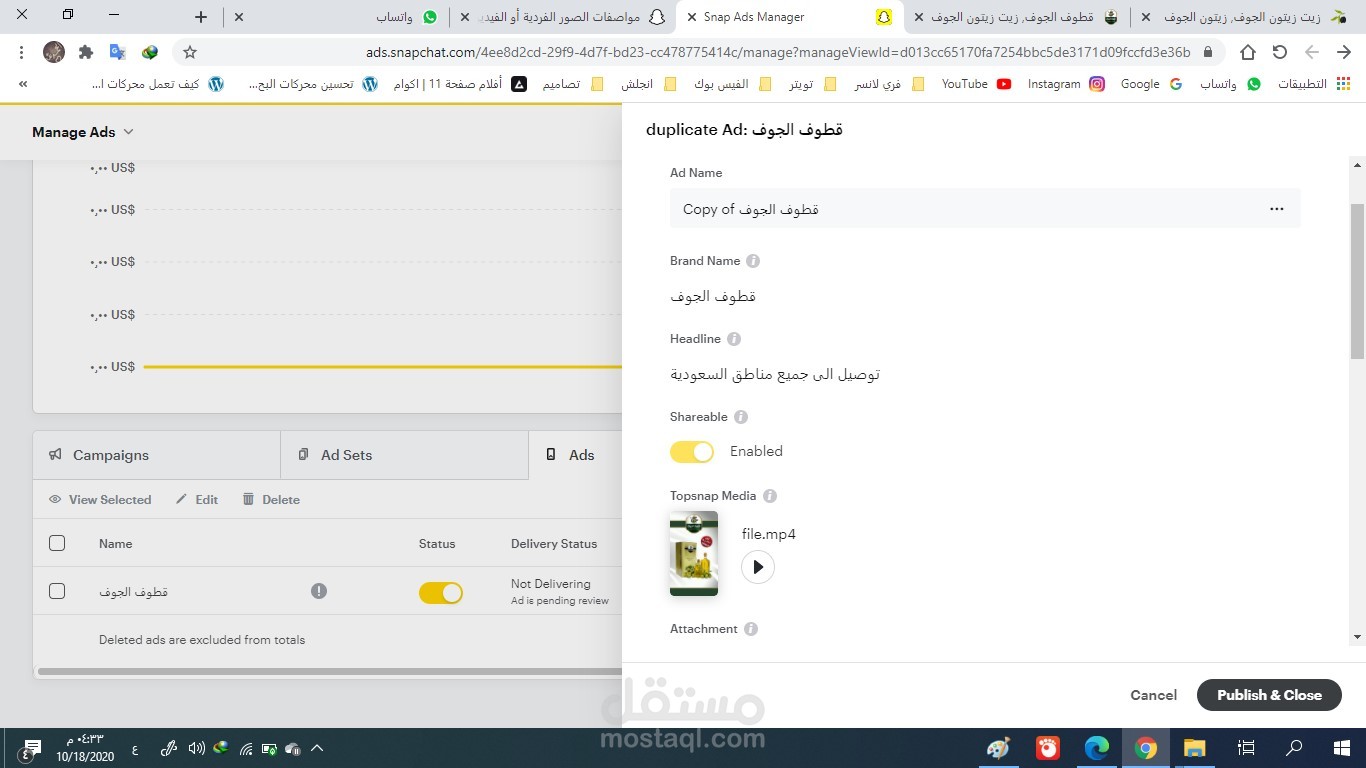Image resolution: width=1366 pixels, height=768 pixels.
Task: Open Chrome from the taskbar
Action: (1146, 748)
